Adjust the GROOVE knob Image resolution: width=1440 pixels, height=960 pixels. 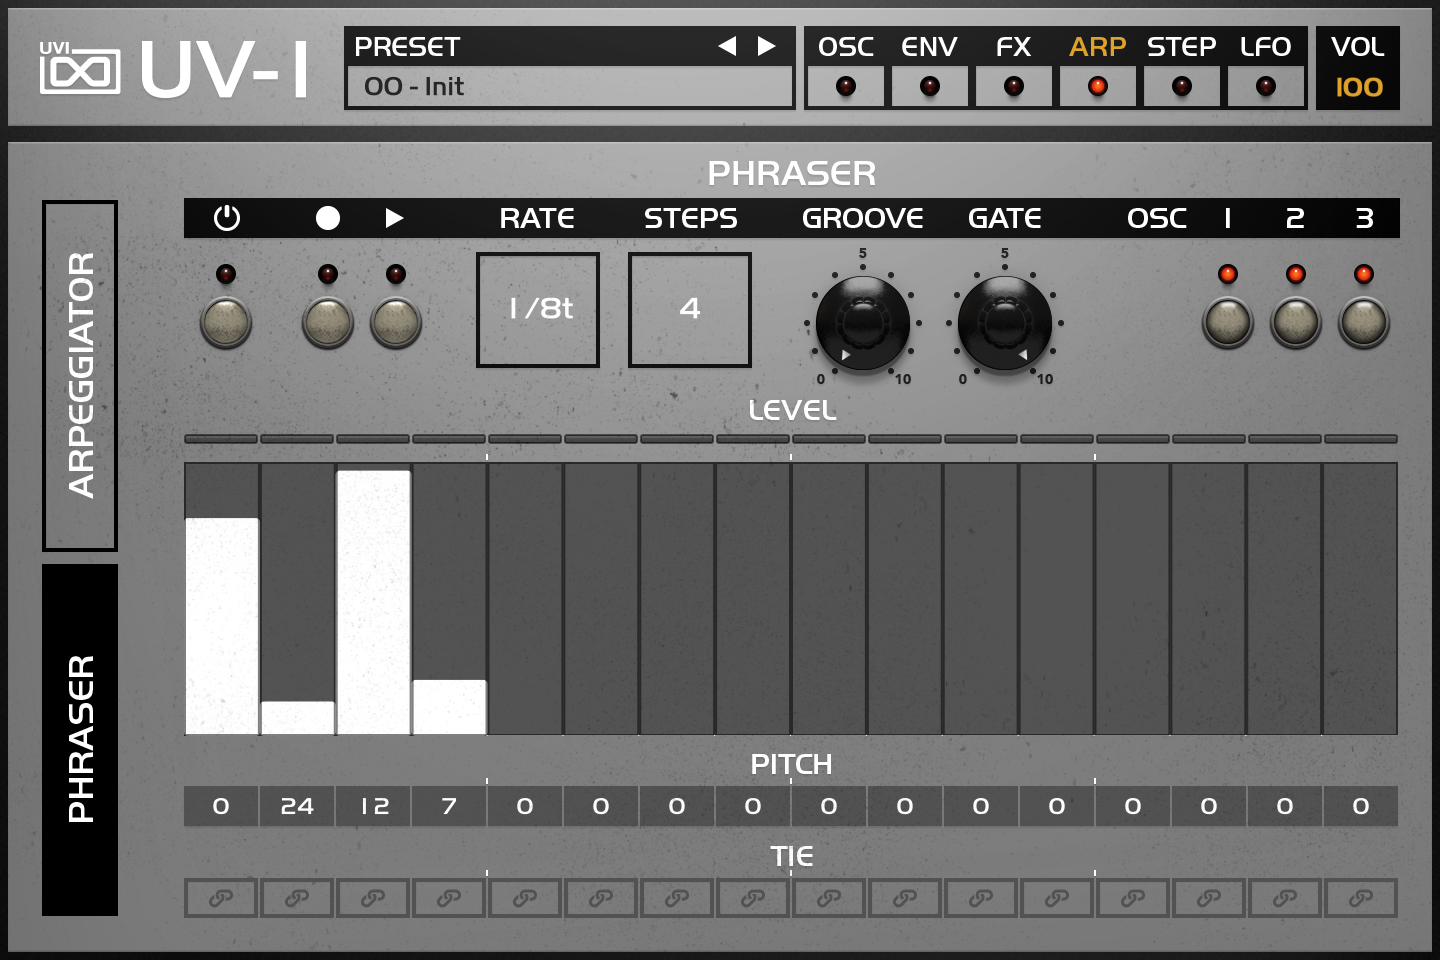click(863, 323)
